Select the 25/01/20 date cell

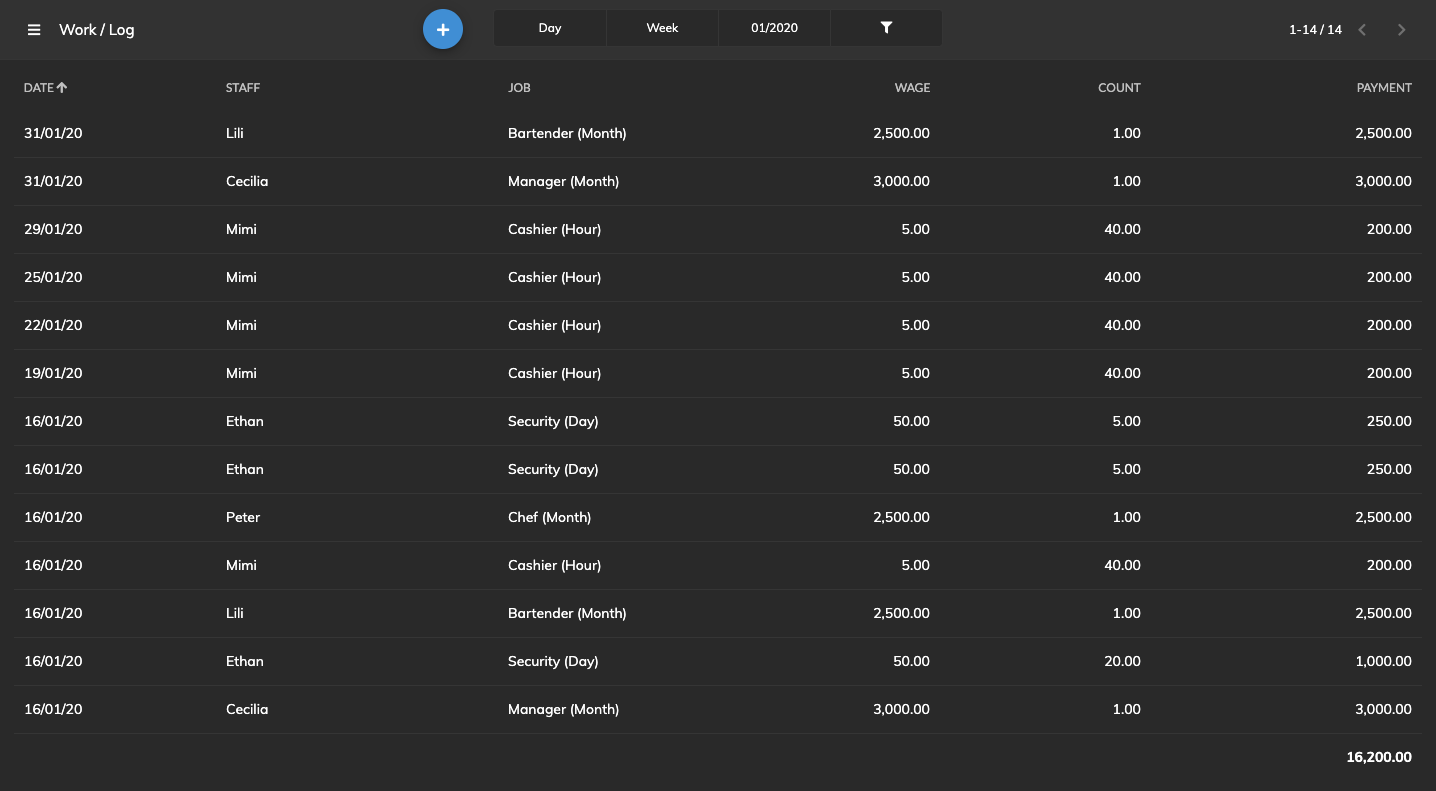click(x=53, y=277)
